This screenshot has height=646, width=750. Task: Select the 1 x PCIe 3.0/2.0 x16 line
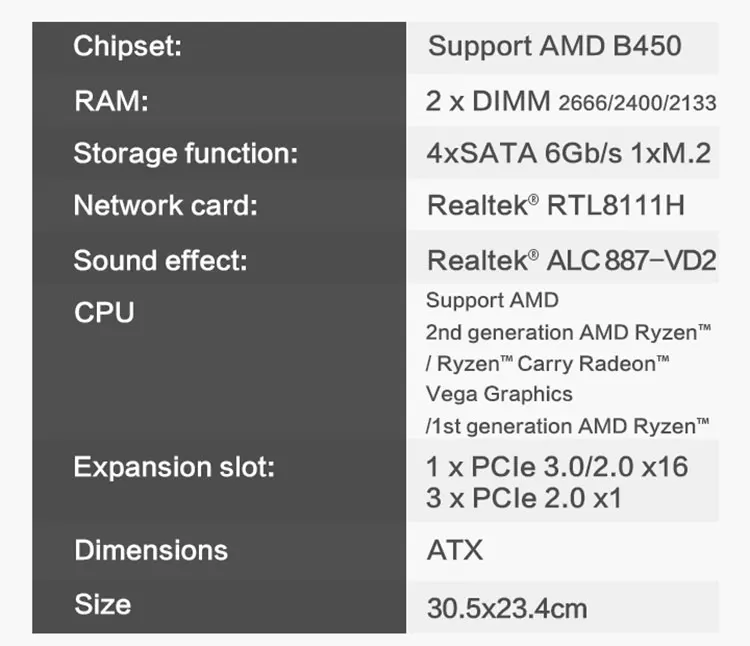[x=557, y=467]
